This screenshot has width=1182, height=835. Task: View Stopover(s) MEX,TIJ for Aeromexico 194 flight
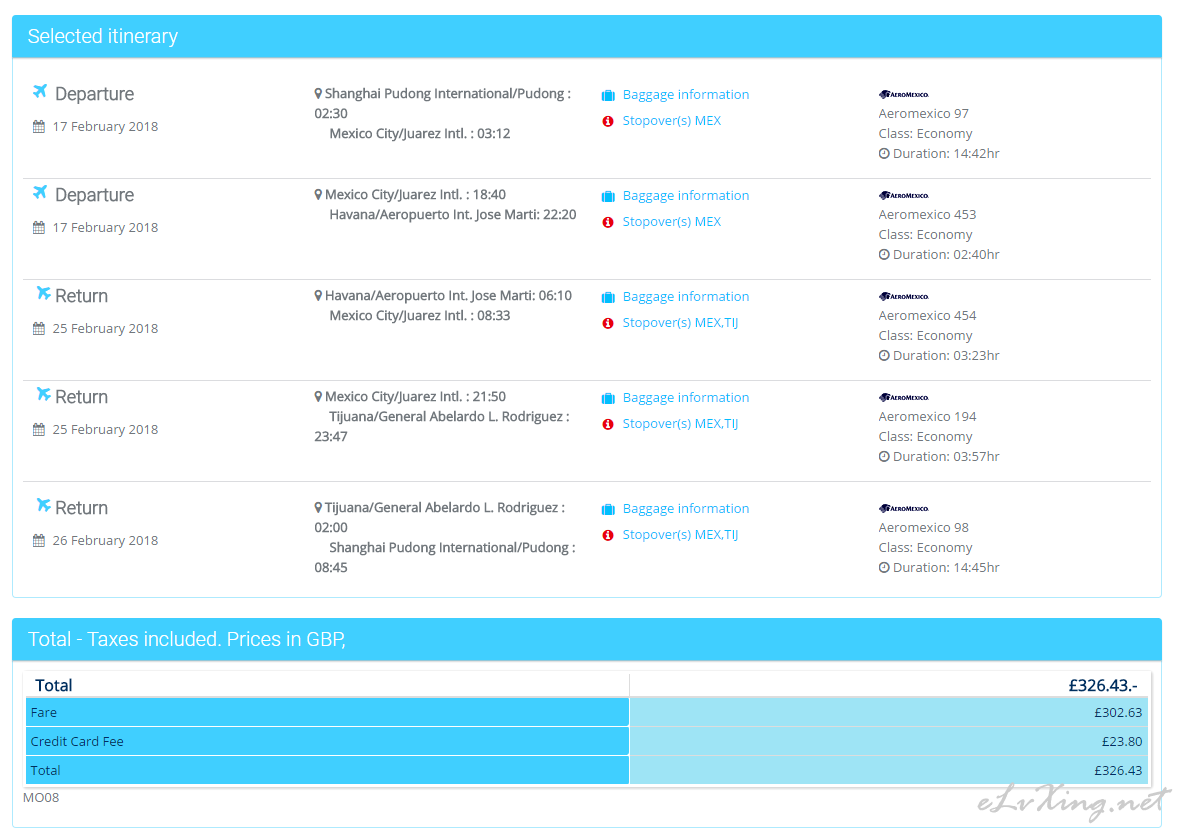pyautogui.click(x=680, y=424)
